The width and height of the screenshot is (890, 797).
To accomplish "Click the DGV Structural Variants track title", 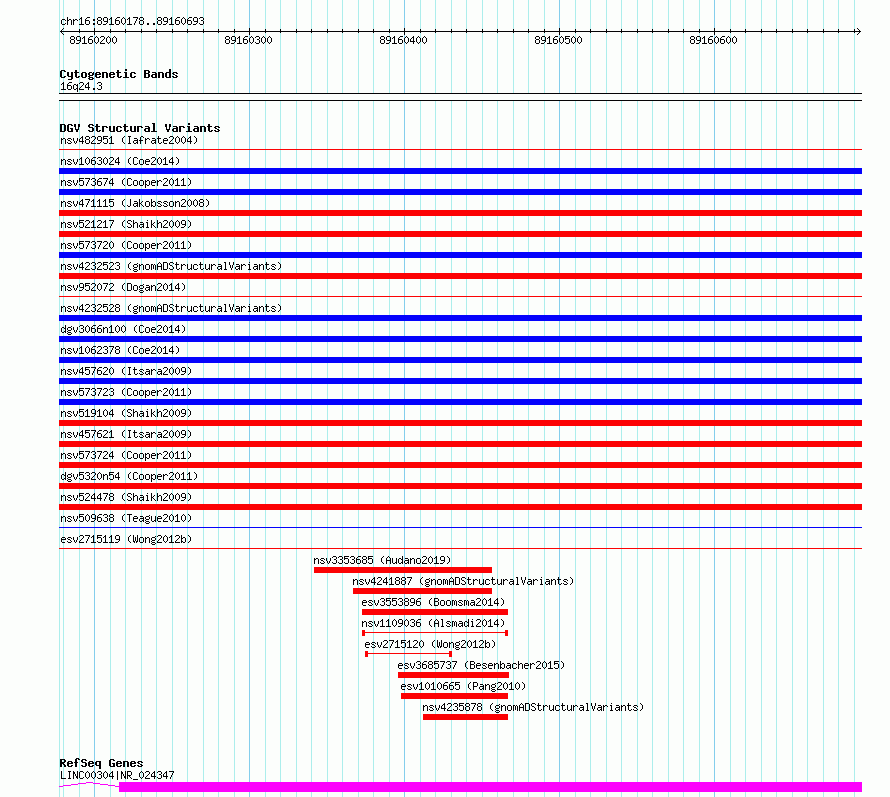I will 140,128.
